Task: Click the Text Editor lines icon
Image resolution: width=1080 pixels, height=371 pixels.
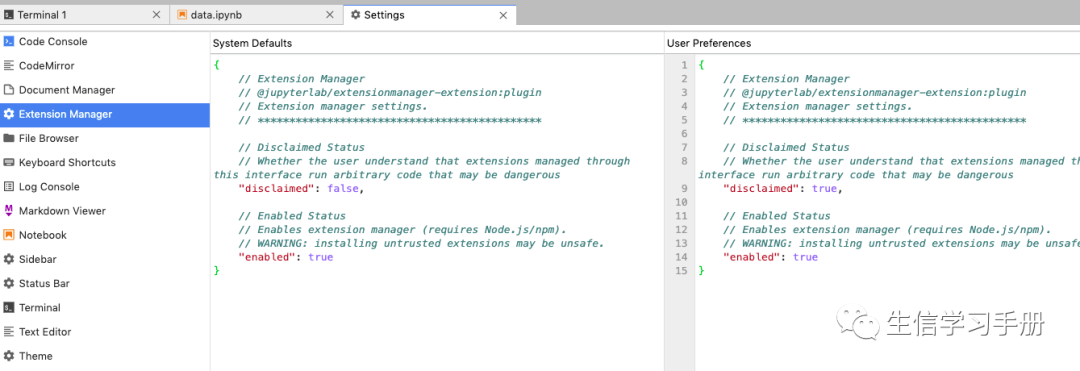Action: (9, 332)
